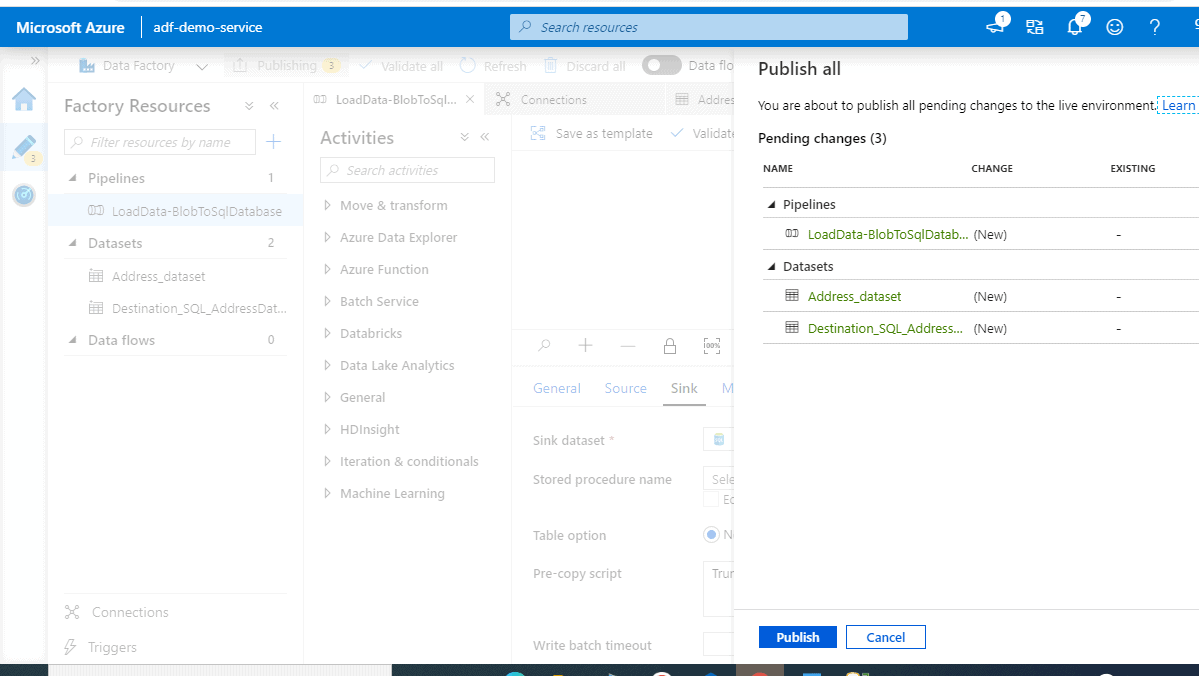Open the Monitor gauge icon in sidebar
The image size is (1199, 676).
24,195
